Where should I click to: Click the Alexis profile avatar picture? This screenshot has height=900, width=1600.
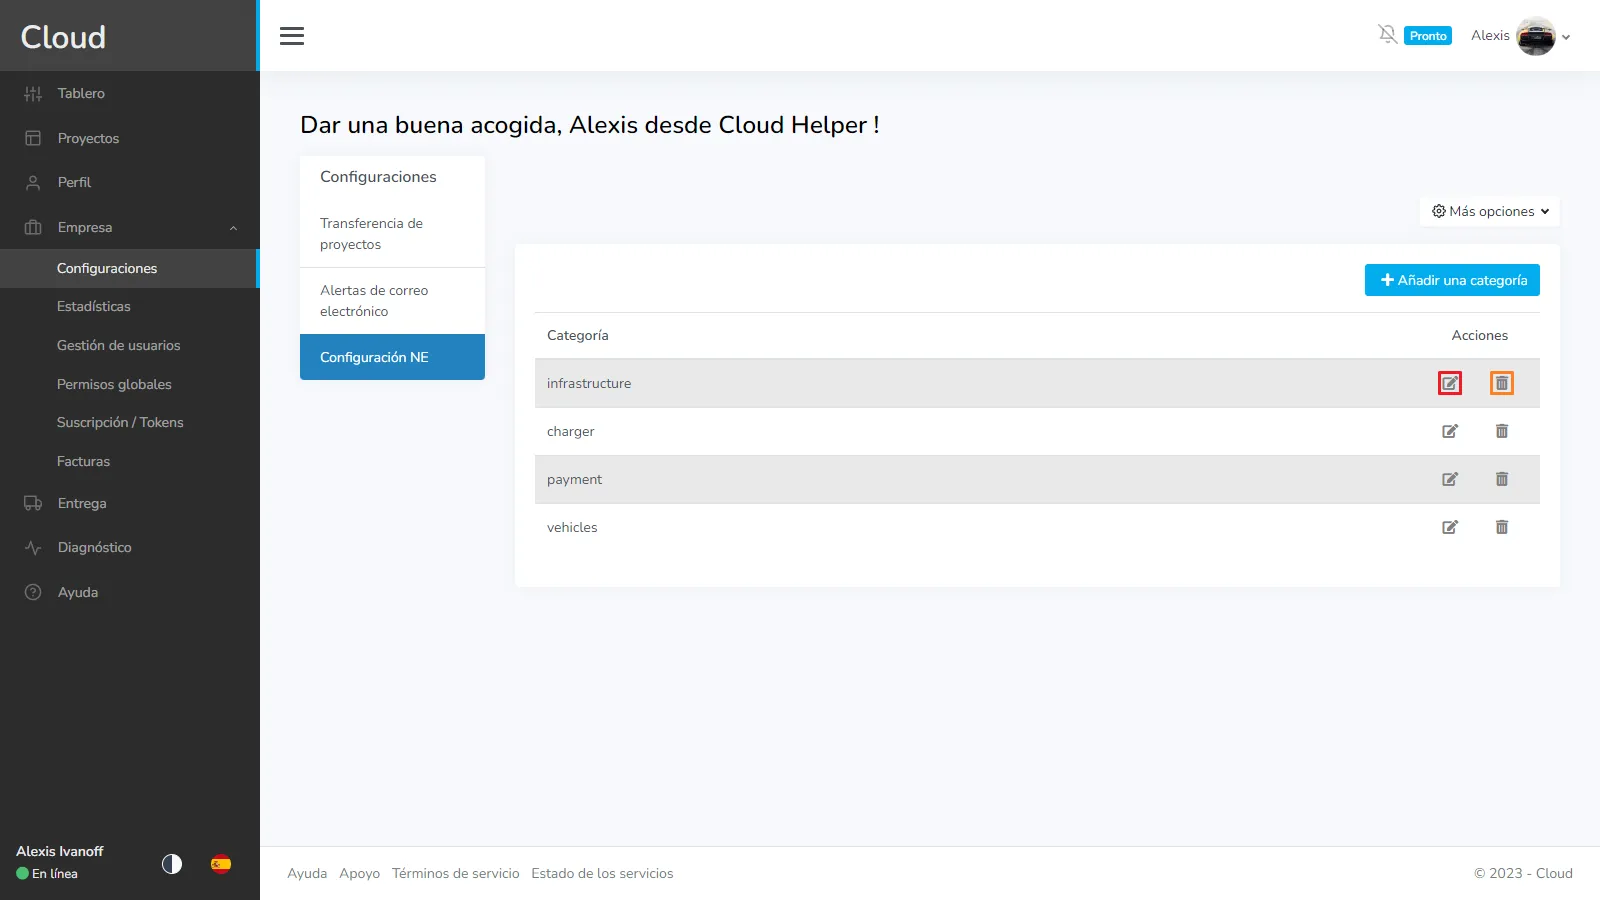click(1535, 36)
